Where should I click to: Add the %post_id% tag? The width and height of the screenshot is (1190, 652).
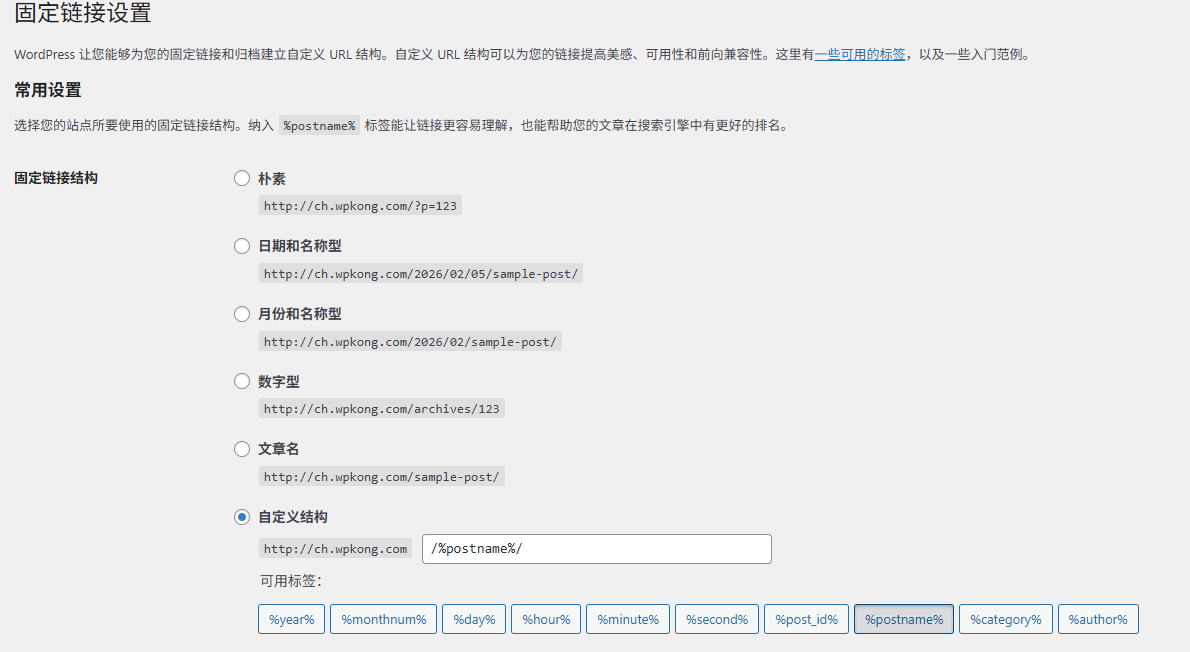click(806, 618)
